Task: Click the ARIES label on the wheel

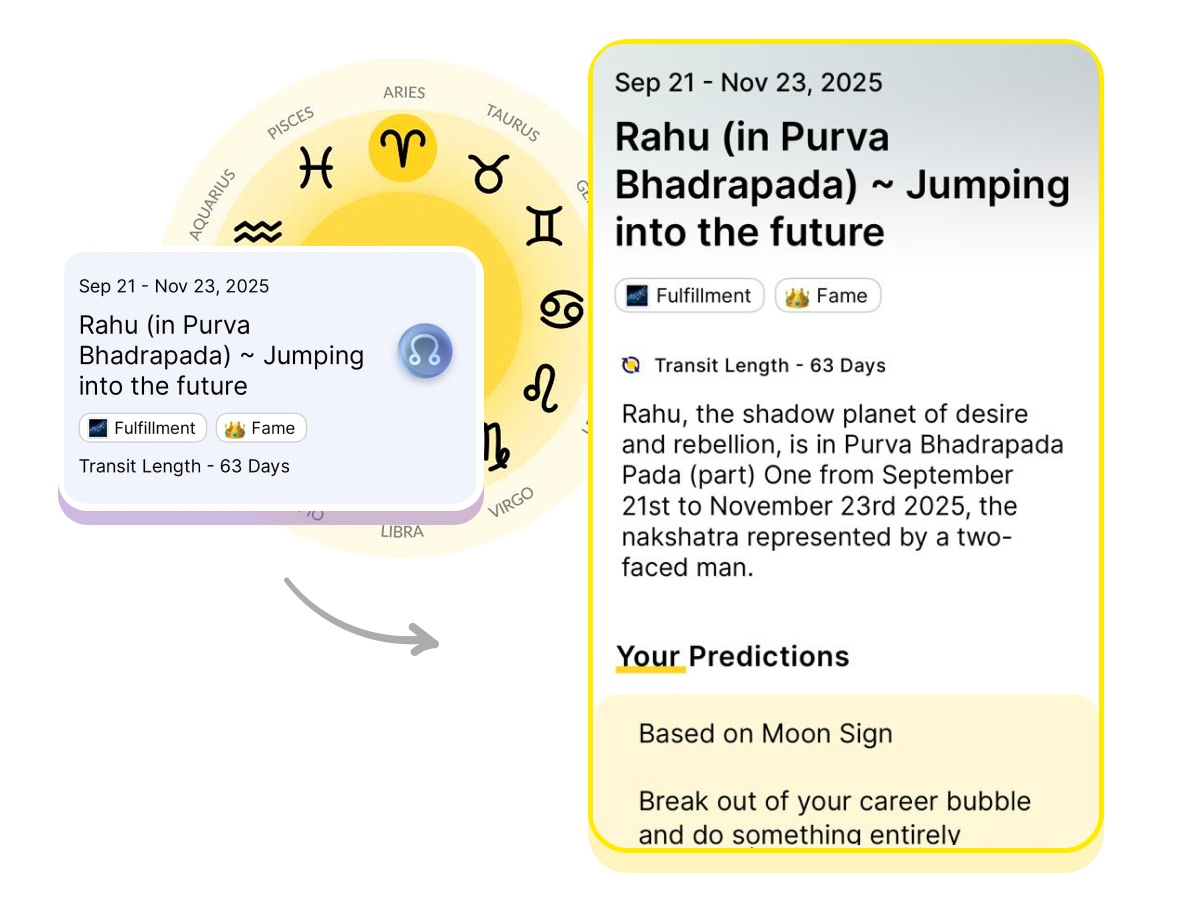Action: [x=404, y=93]
